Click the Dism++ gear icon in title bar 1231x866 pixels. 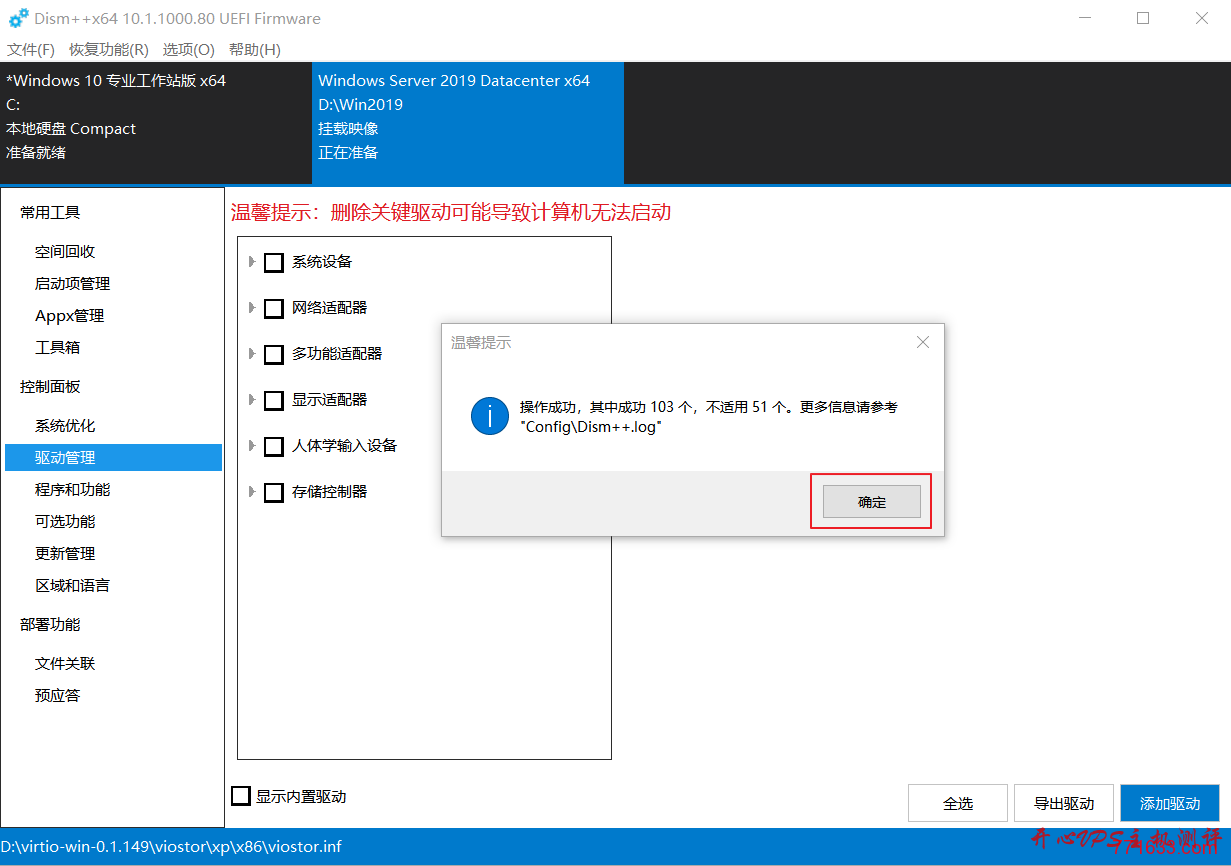(x=16, y=17)
